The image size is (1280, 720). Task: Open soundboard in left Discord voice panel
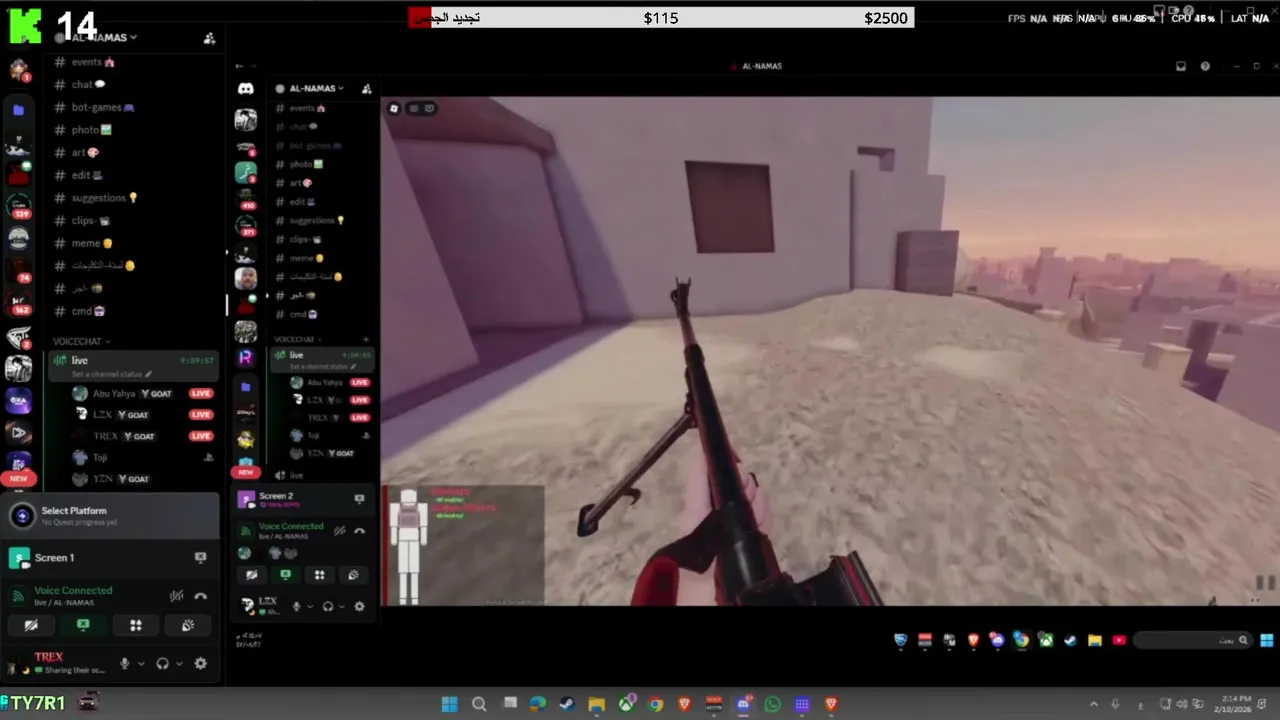tap(187, 625)
